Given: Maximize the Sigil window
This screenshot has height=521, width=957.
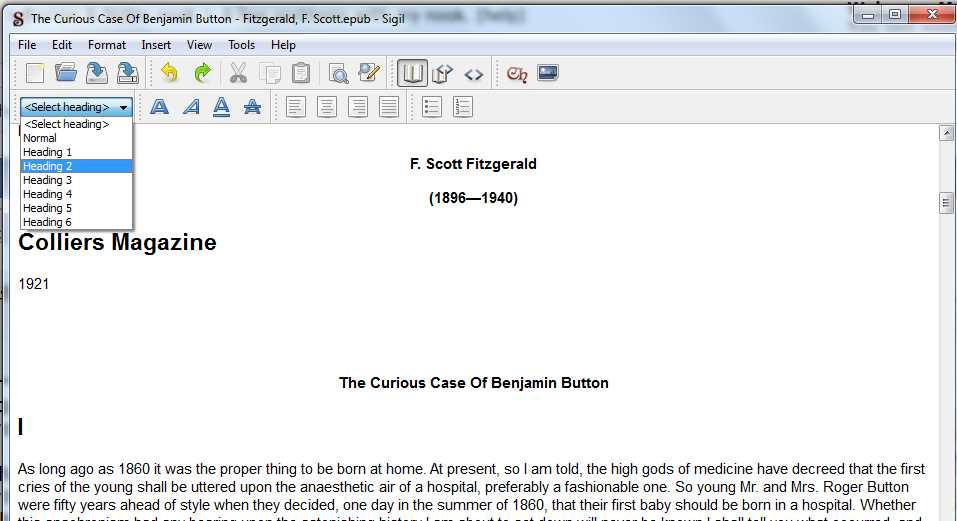Looking at the screenshot, I should click(x=895, y=15).
